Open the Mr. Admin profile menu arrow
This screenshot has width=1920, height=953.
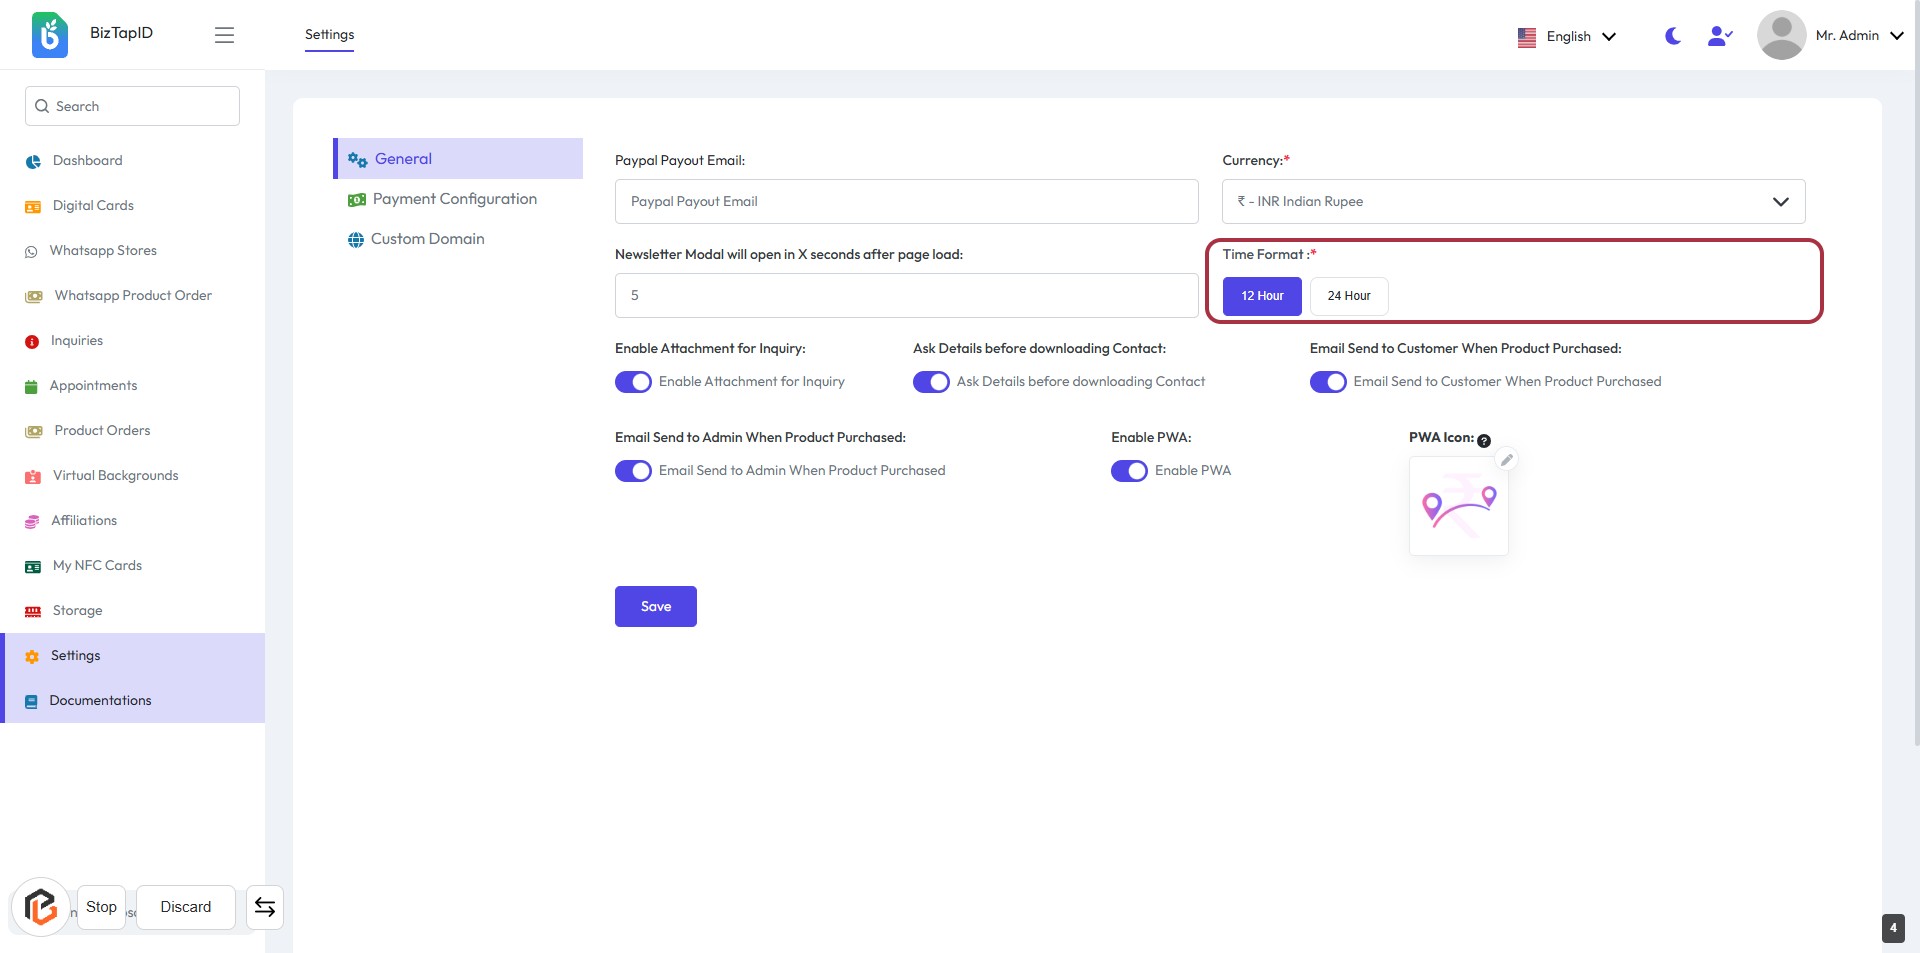click(x=1896, y=36)
